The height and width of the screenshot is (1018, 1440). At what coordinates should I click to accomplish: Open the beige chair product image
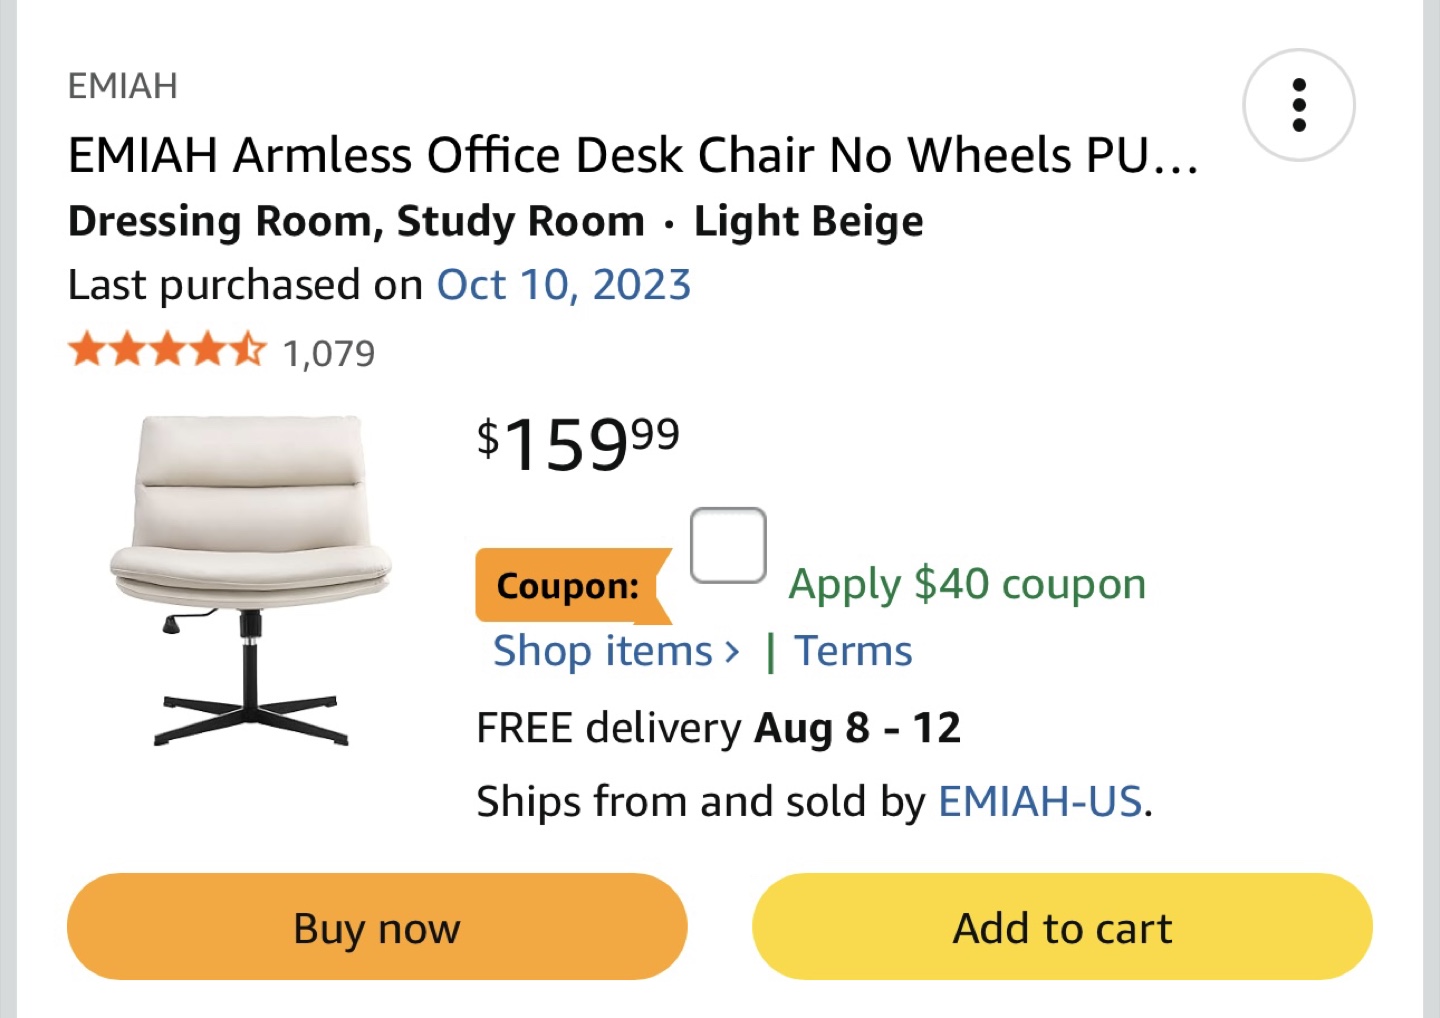(x=251, y=580)
